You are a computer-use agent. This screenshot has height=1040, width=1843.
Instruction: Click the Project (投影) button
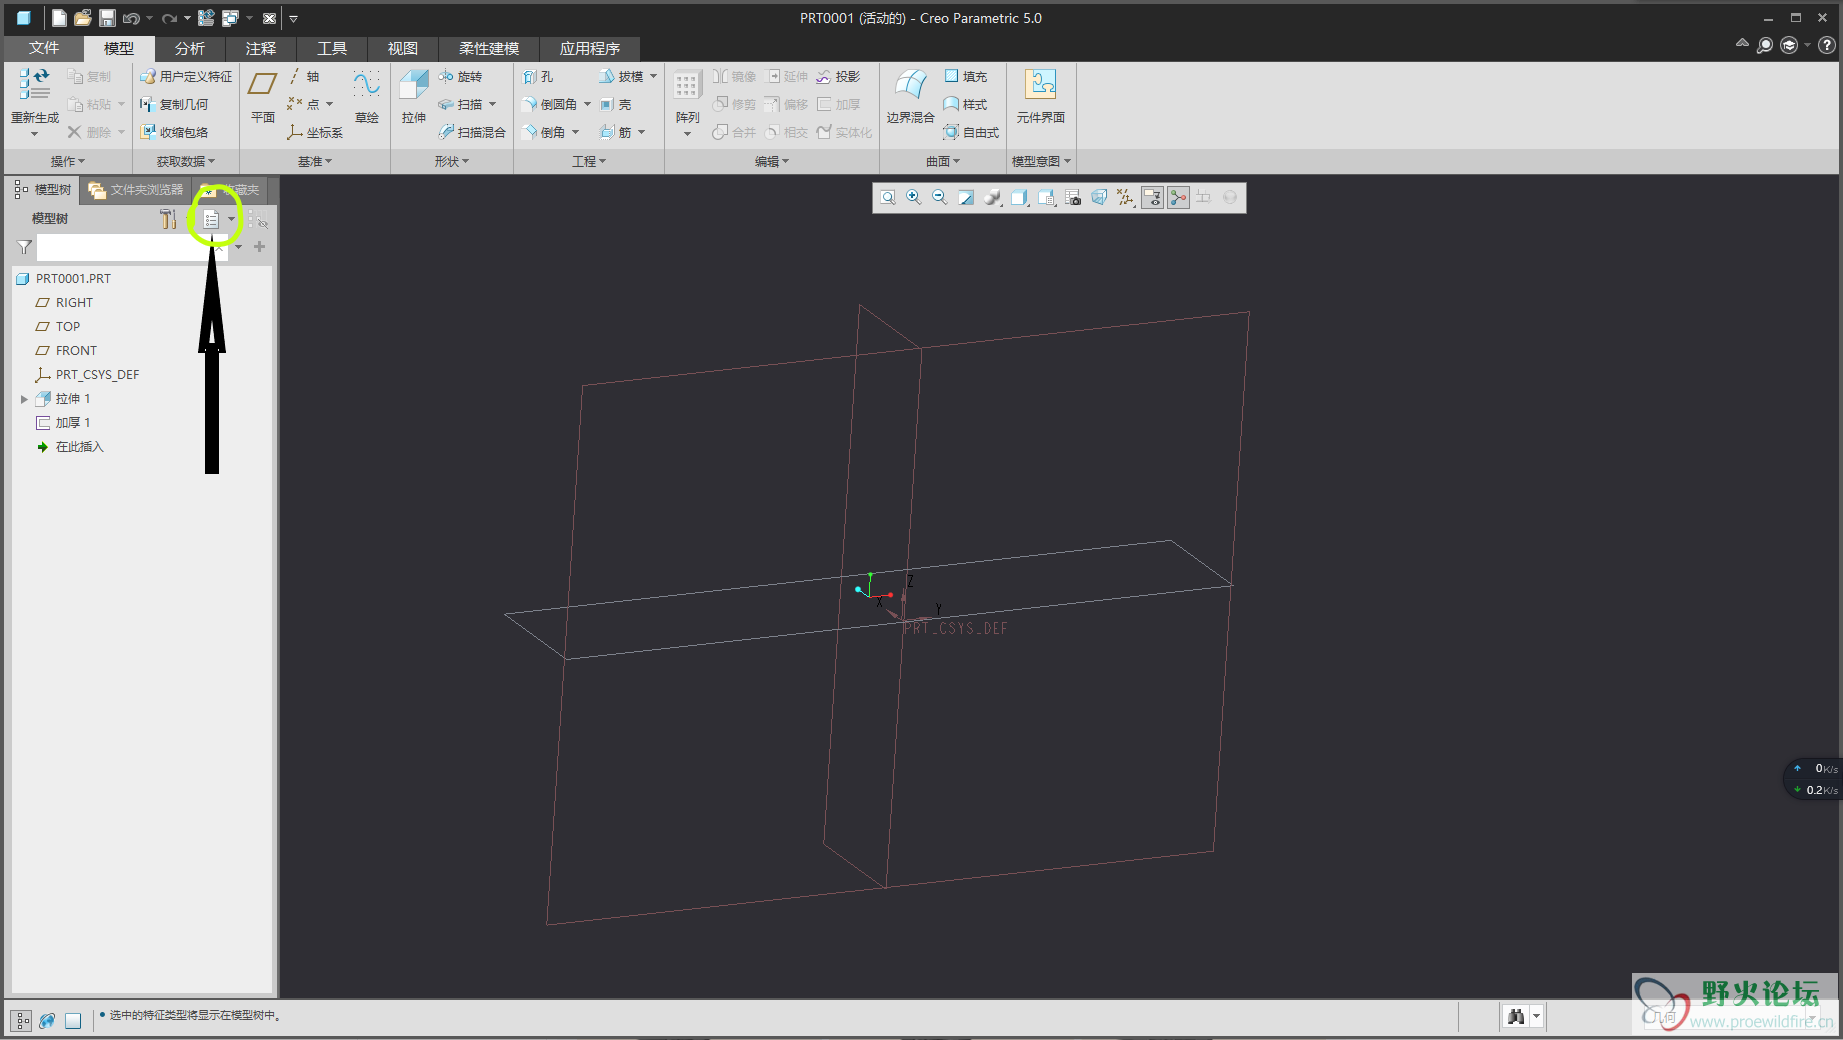coord(838,76)
